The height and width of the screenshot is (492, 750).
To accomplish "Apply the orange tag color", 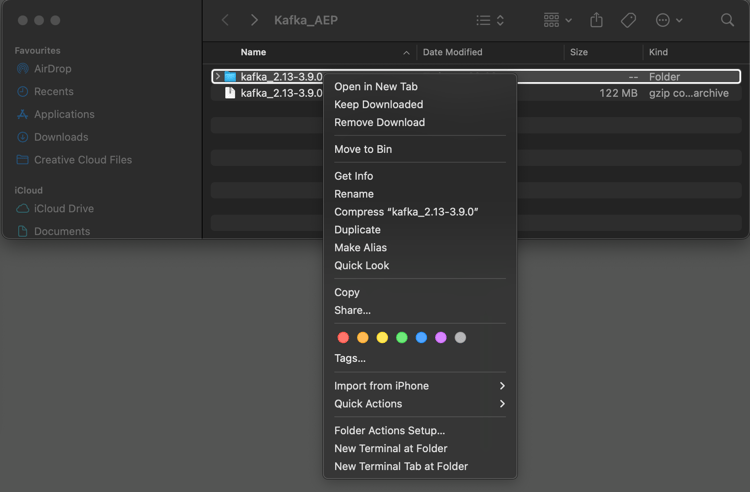I will click(363, 338).
